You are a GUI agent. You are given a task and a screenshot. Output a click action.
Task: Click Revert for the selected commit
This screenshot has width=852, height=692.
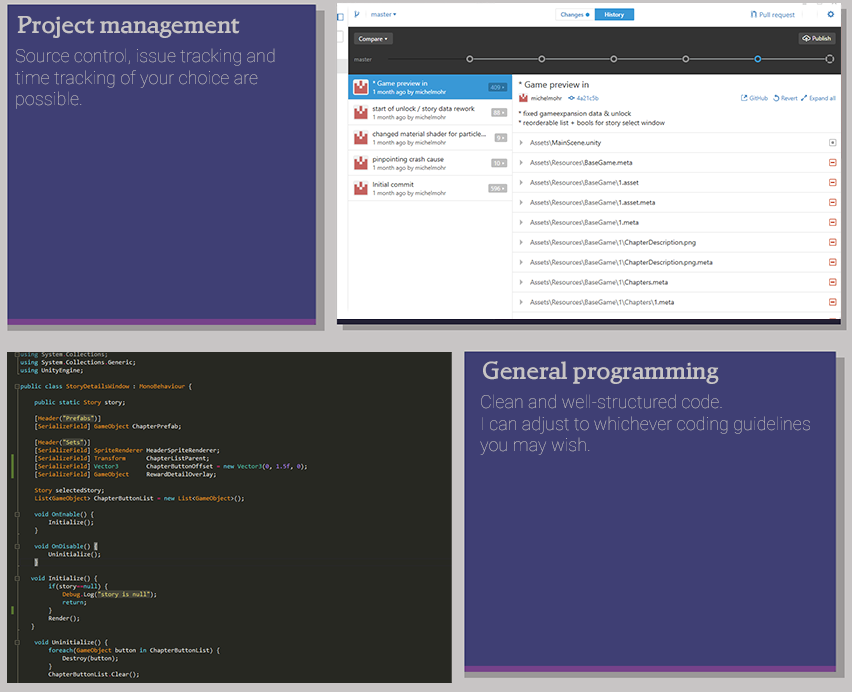(785, 99)
